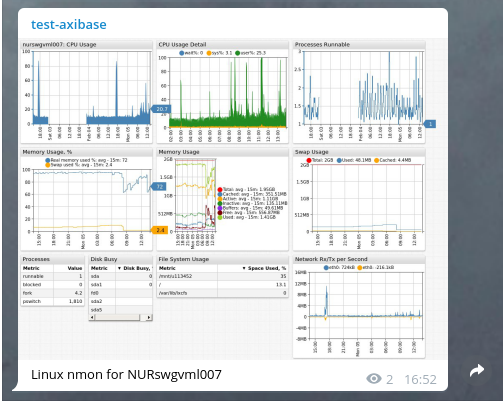This screenshot has height=401, width=503.
Task: Click the forward share arrow icon
Action: point(477,370)
